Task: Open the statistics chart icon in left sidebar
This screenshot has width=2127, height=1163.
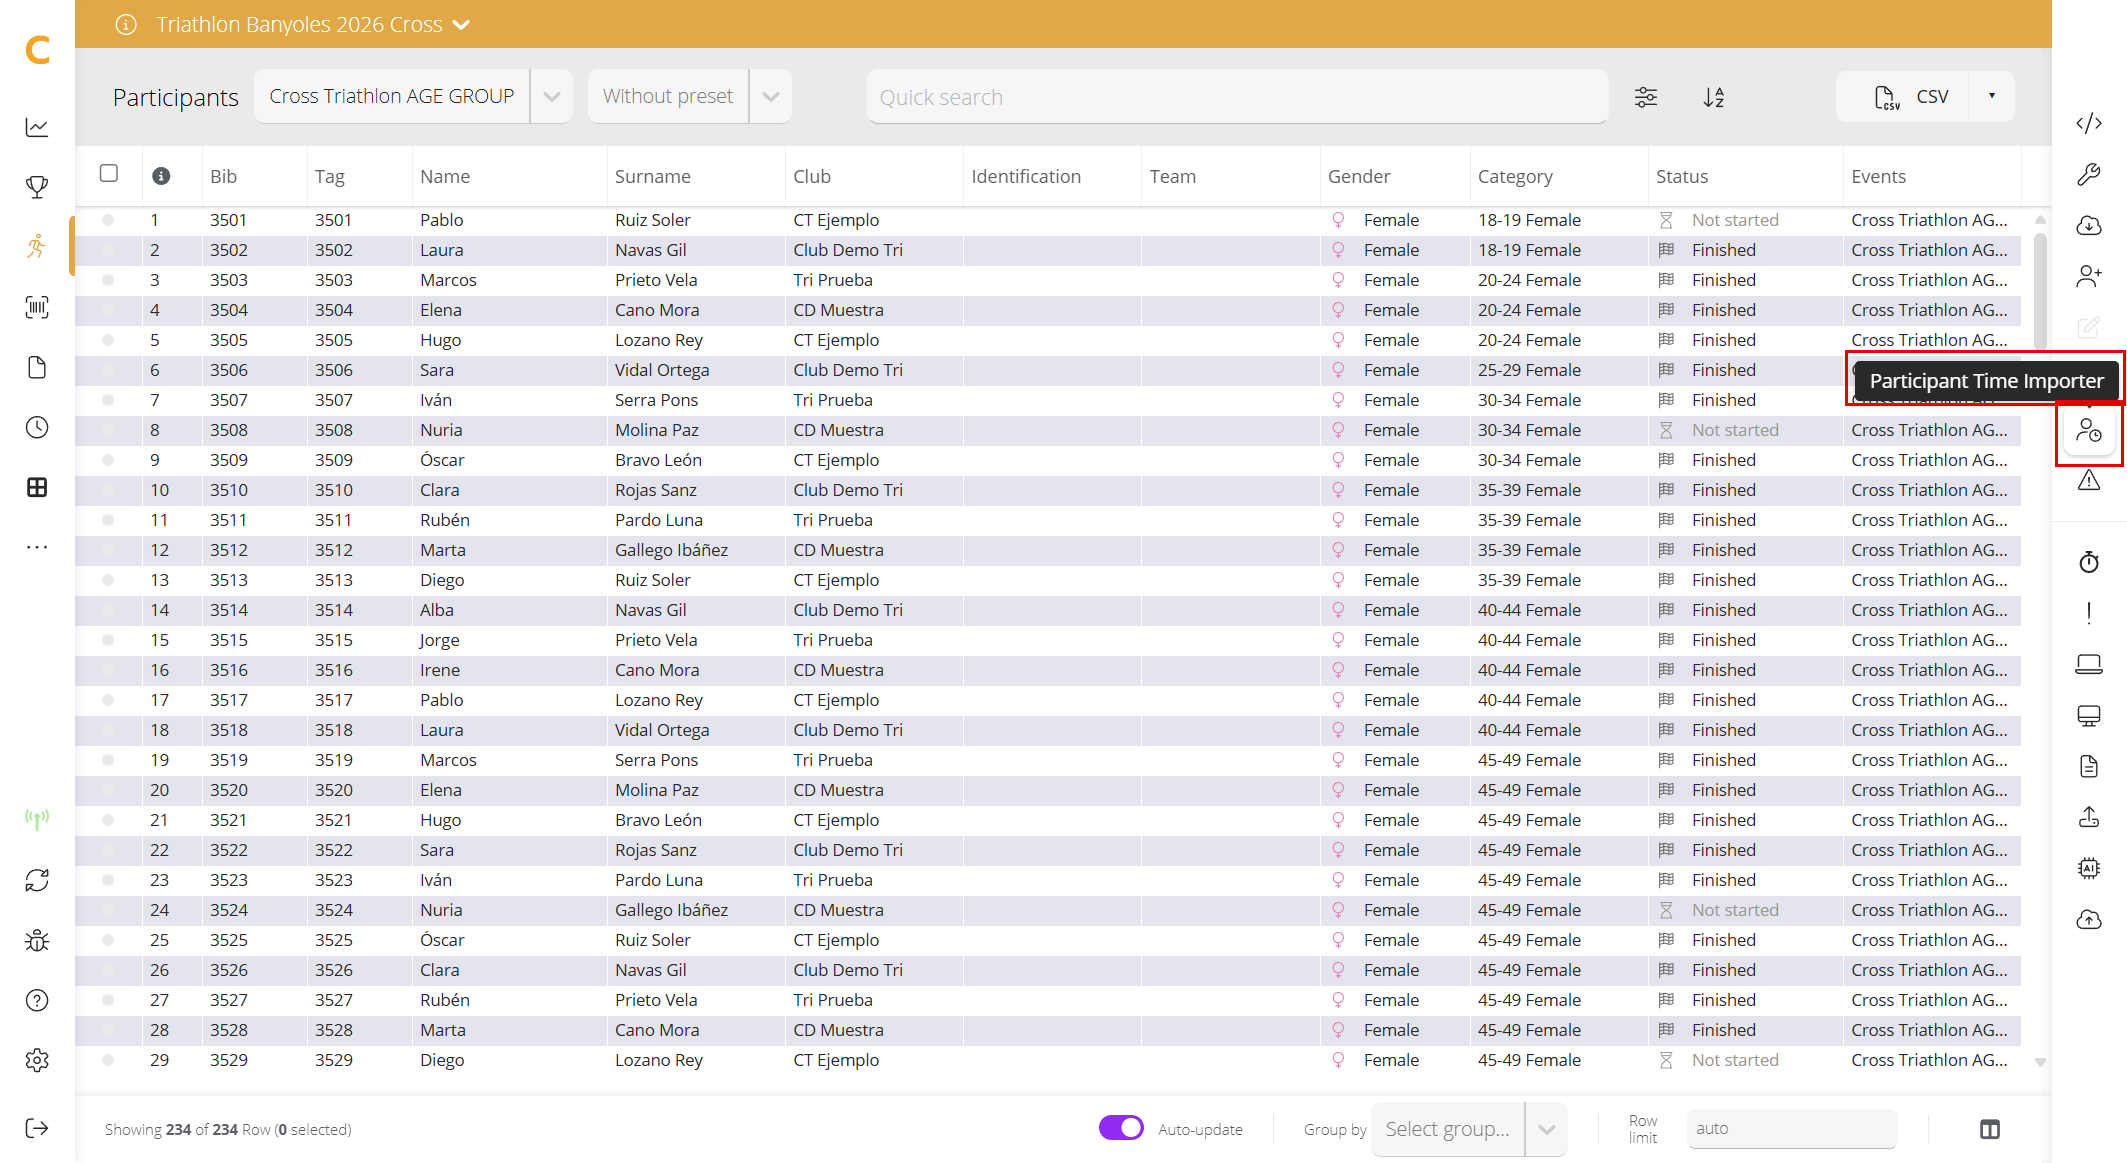Action: click(37, 127)
